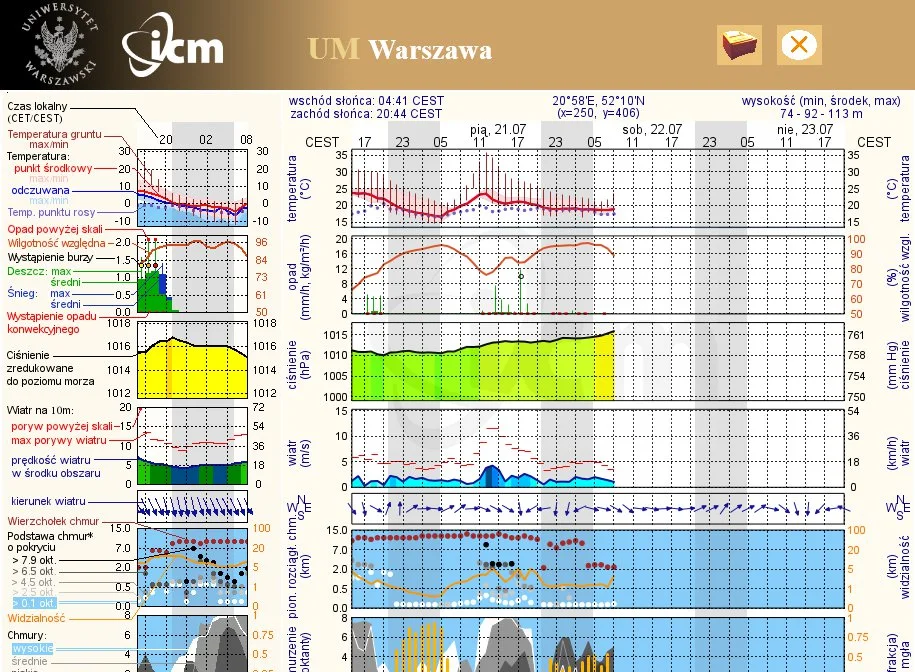Screen dimensions: 915x672
Task: Click the University of Warsaw eagle crest
Action: (x=59, y=45)
